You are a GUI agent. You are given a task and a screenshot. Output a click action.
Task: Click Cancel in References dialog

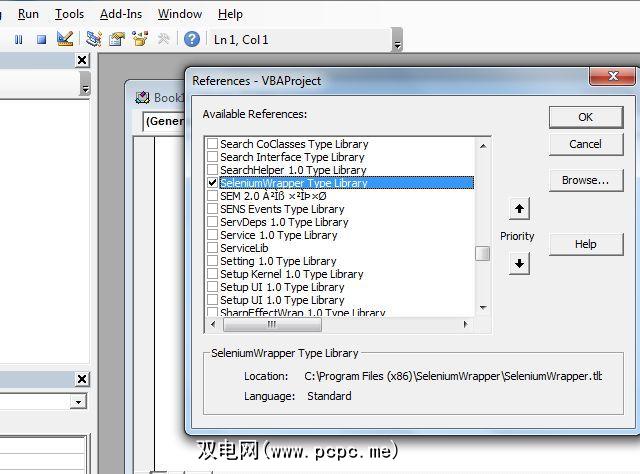(586, 144)
